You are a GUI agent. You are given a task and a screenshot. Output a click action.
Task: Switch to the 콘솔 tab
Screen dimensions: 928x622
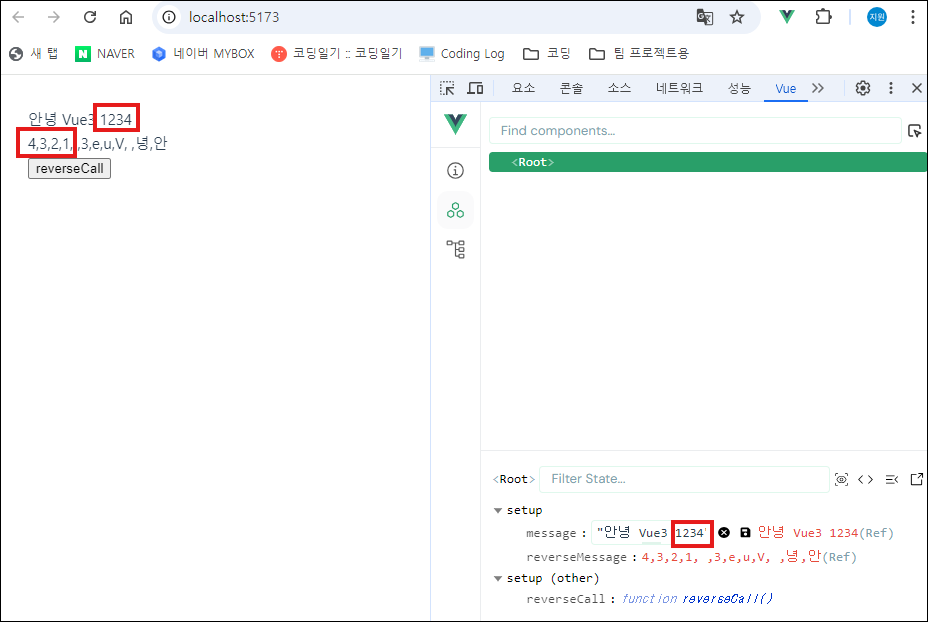click(571, 88)
